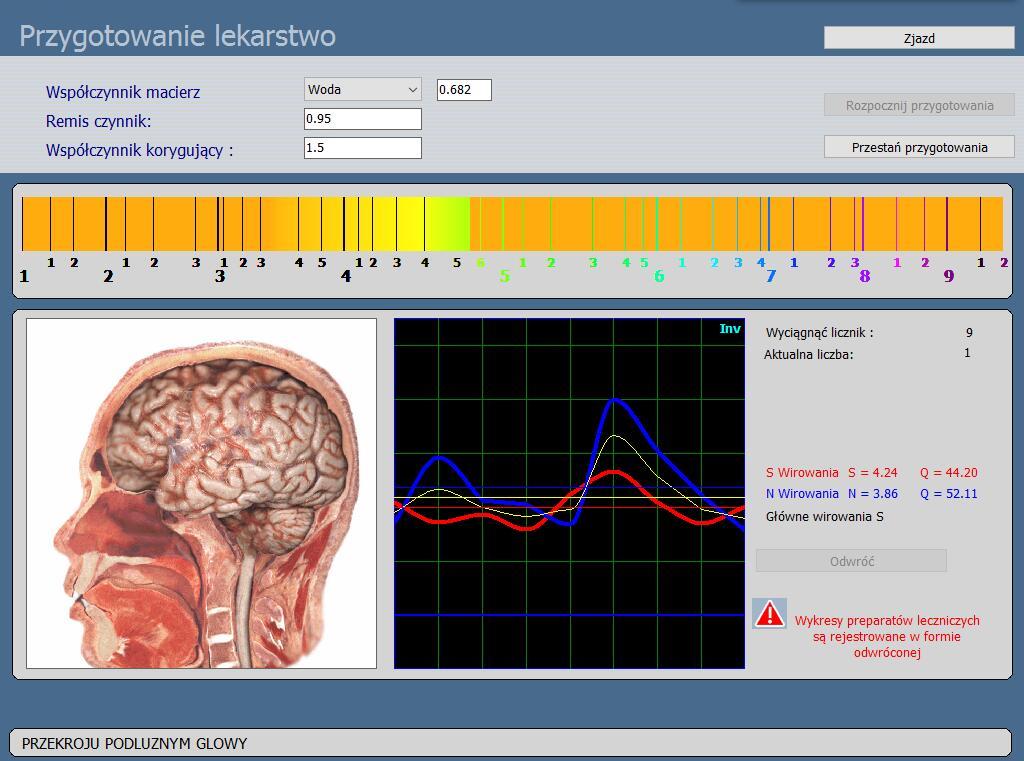1024x761 pixels.
Task: Click Główne wirowania S text
Action: pyautogui.click(x=824, y=516)
